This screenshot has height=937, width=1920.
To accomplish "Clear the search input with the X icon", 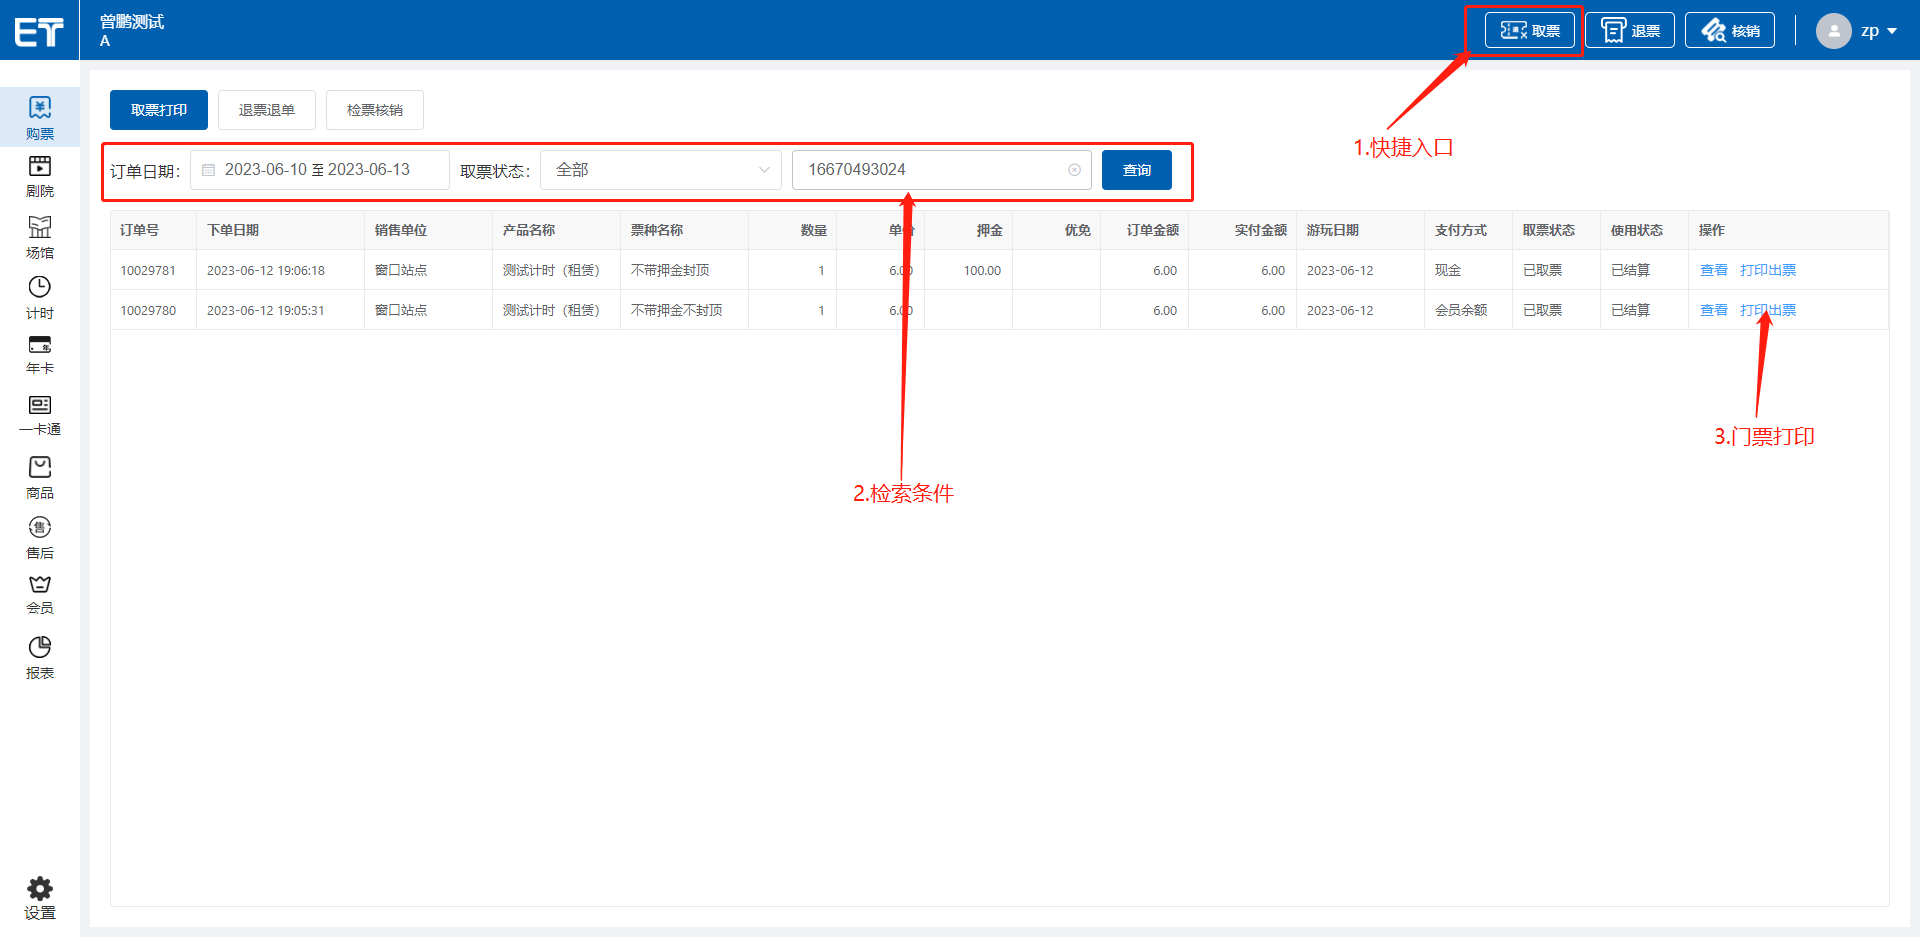I will (1074, 170).
